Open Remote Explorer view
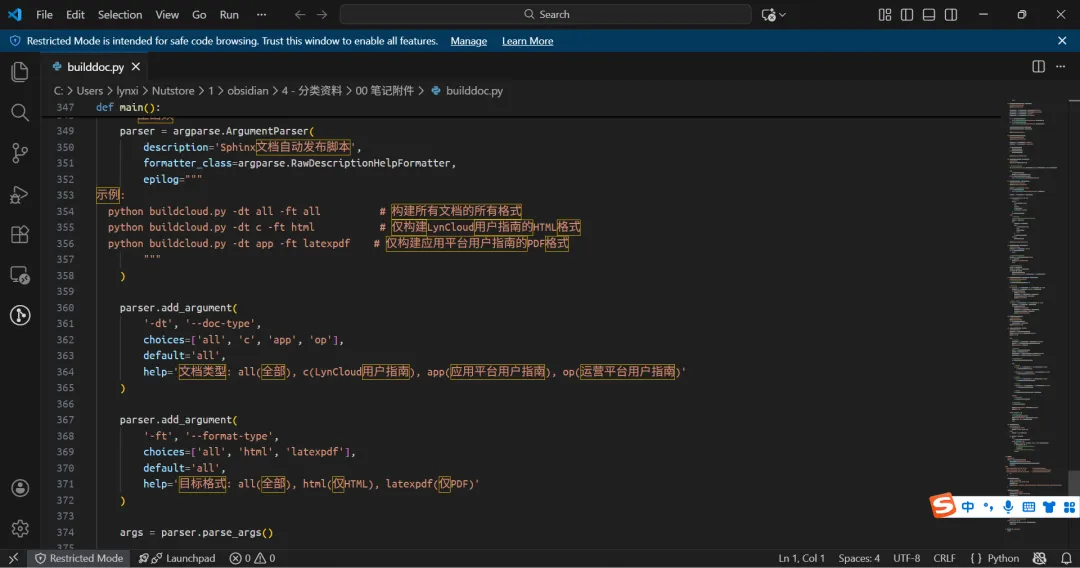1080x568 pixels. 20,275
